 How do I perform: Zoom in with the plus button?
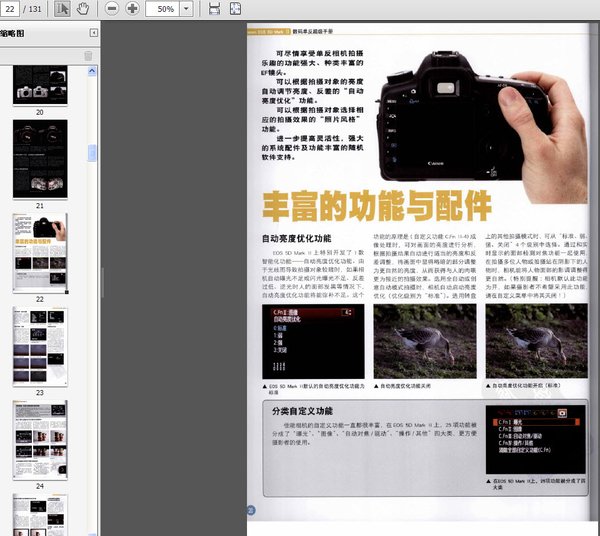(x=132, y=9)
